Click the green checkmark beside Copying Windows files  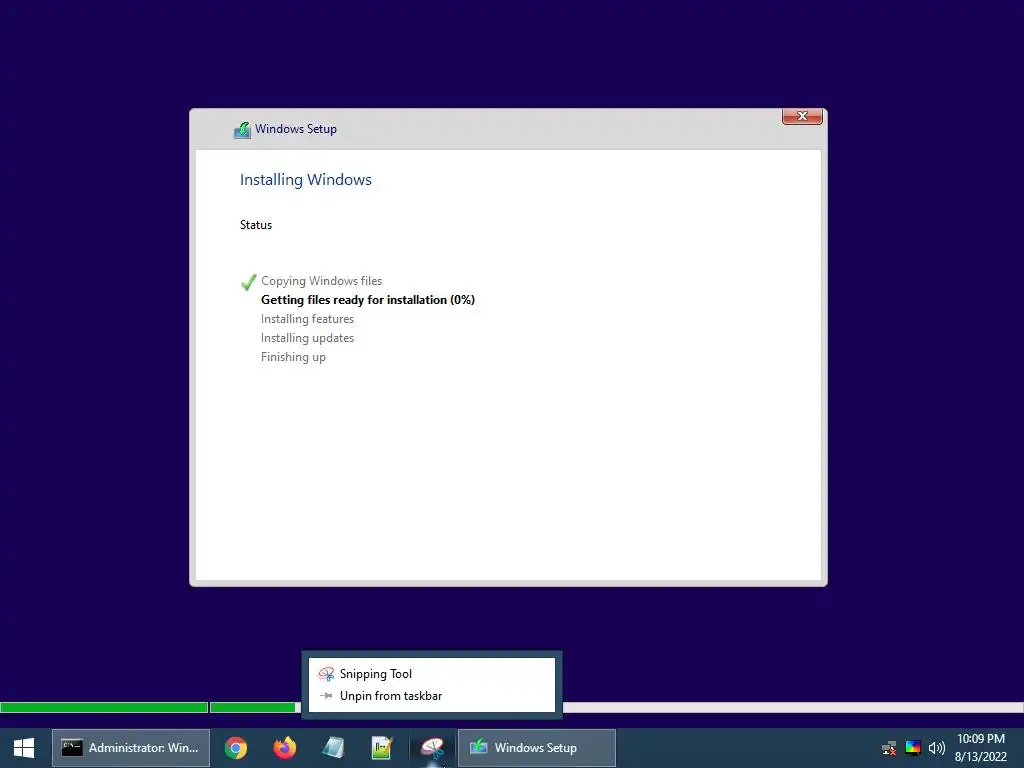pyautogui.click(x=248, y=282)
